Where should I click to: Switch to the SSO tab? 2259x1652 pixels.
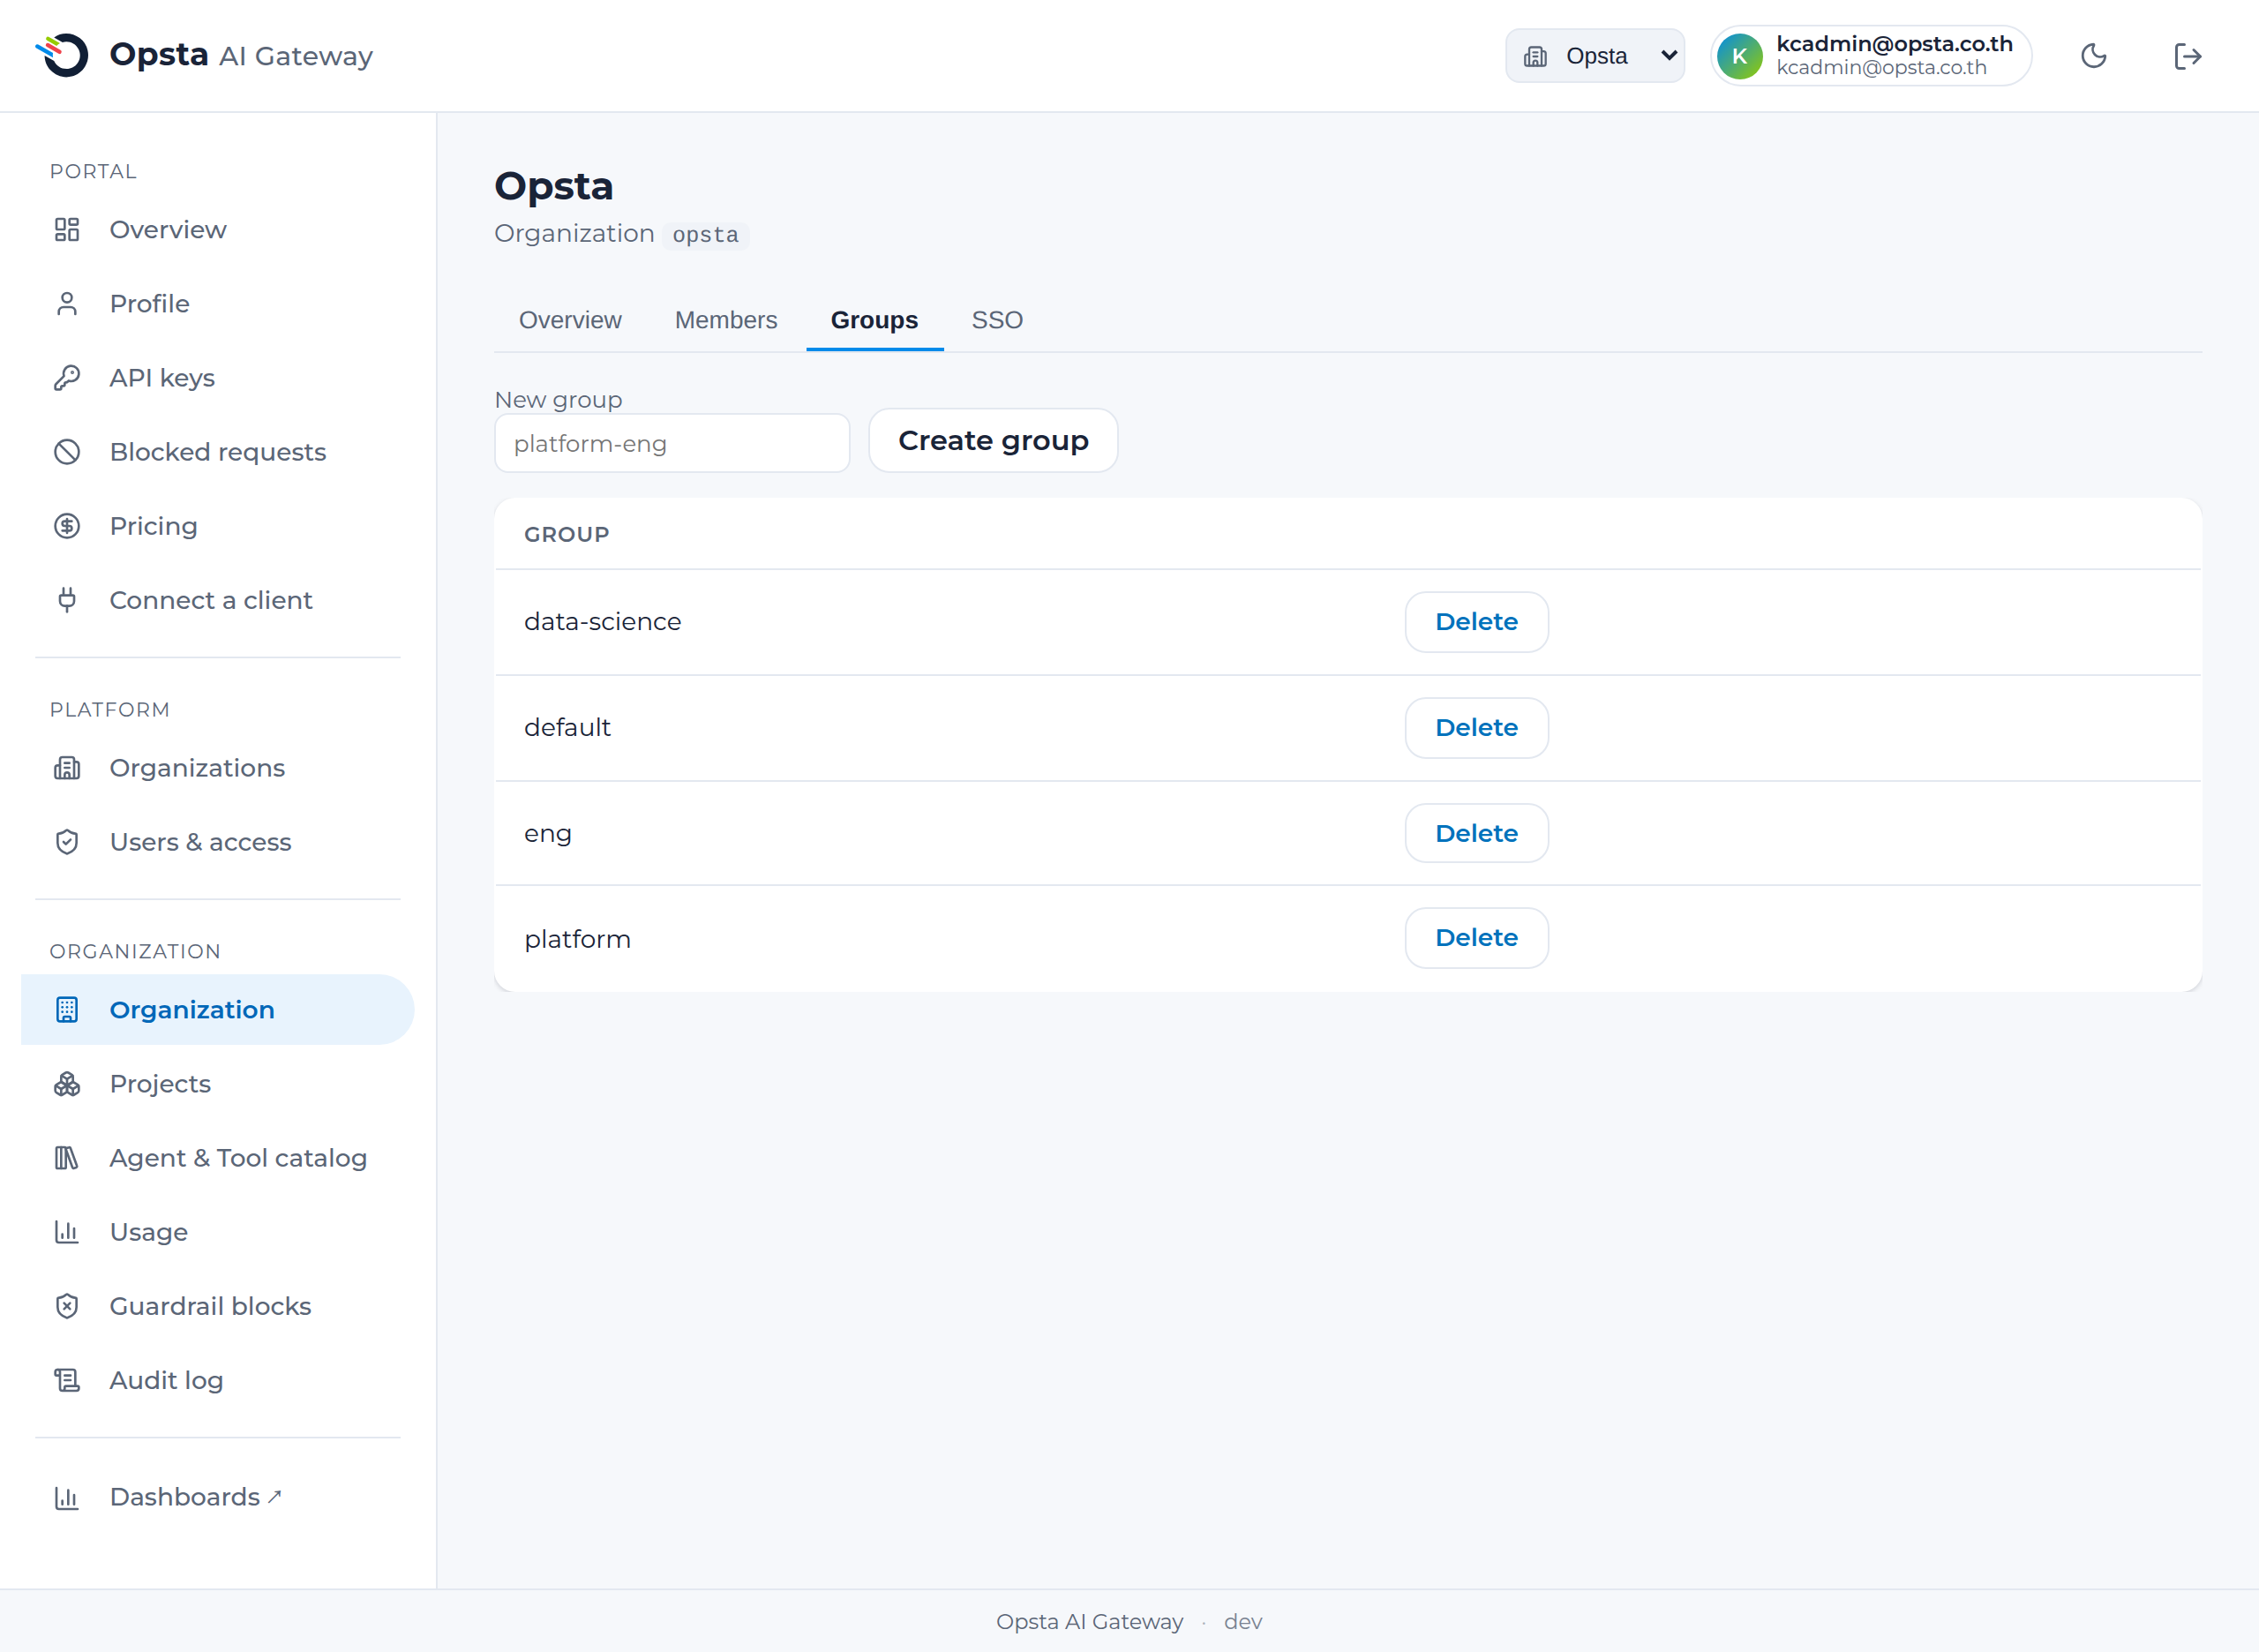997,320
